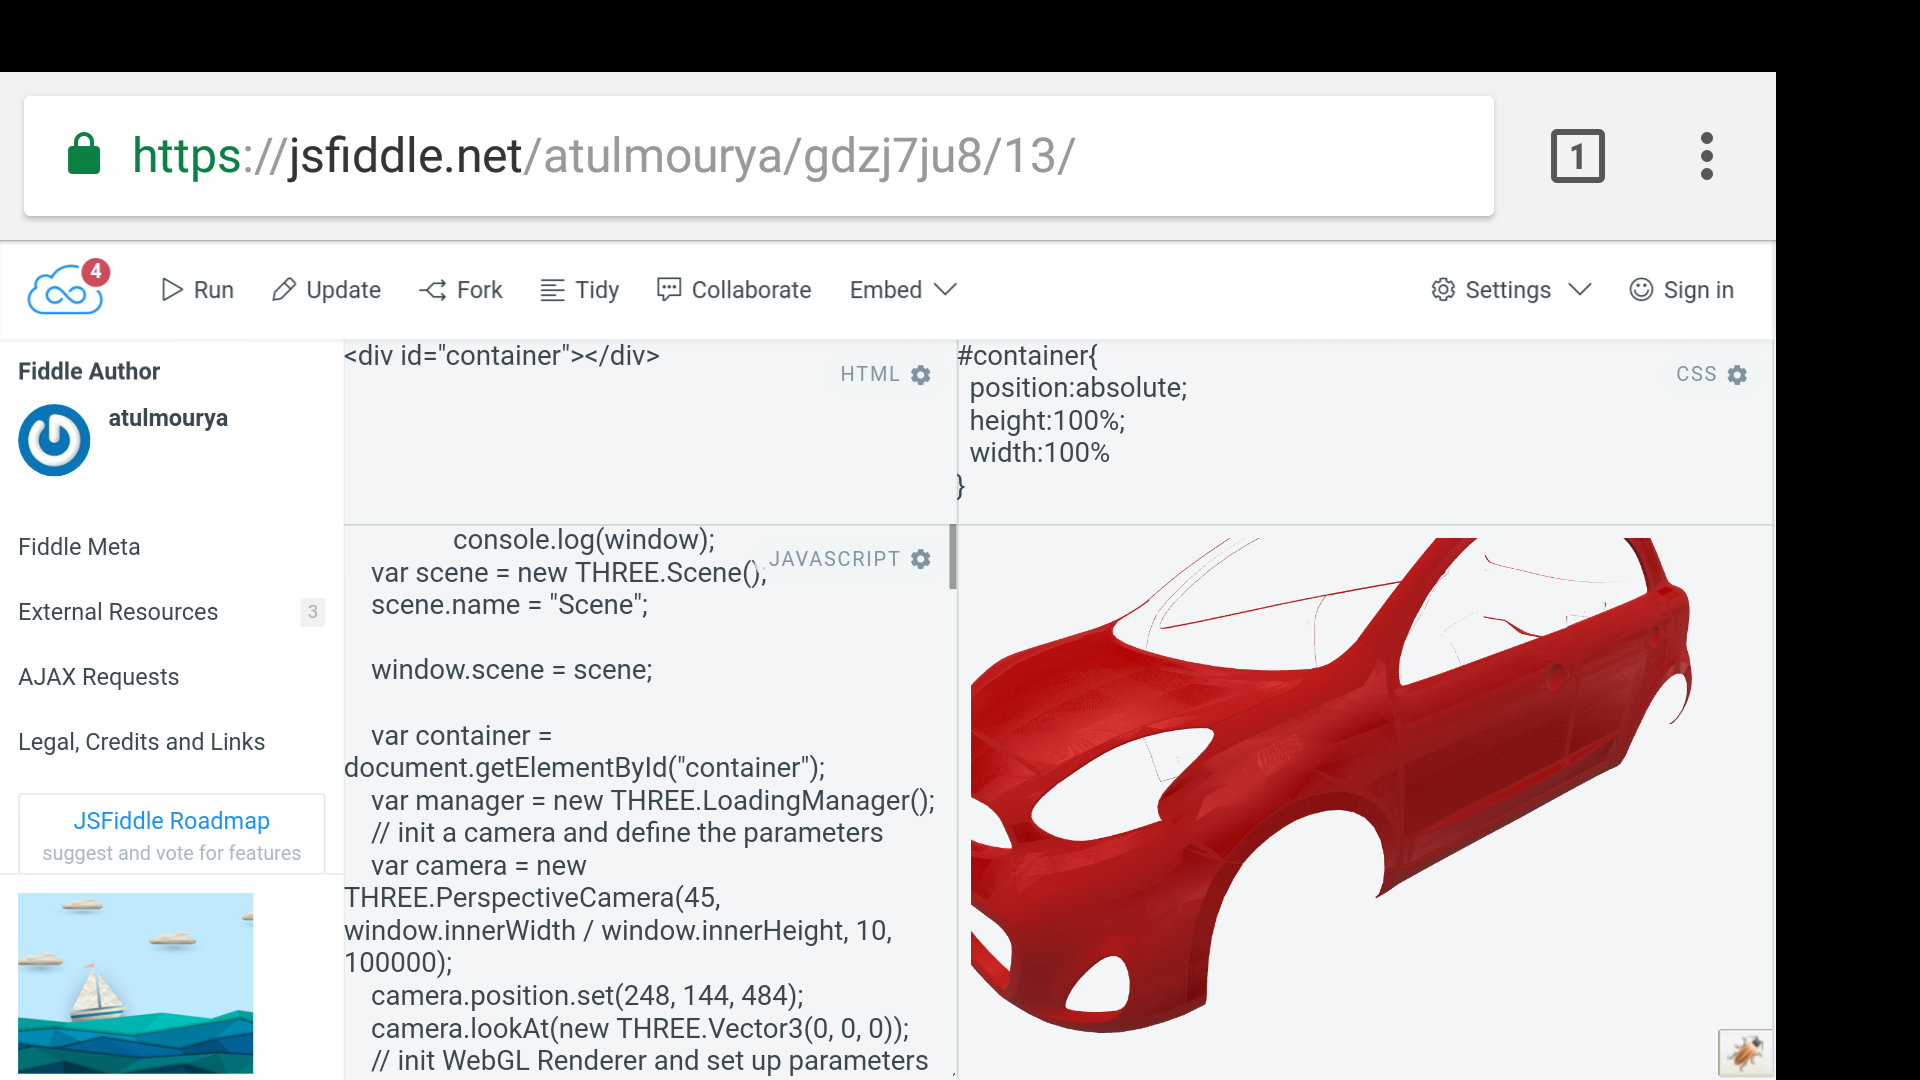Expand the Embed dropdown
Screen dimensions: 1920x1080
903,290
